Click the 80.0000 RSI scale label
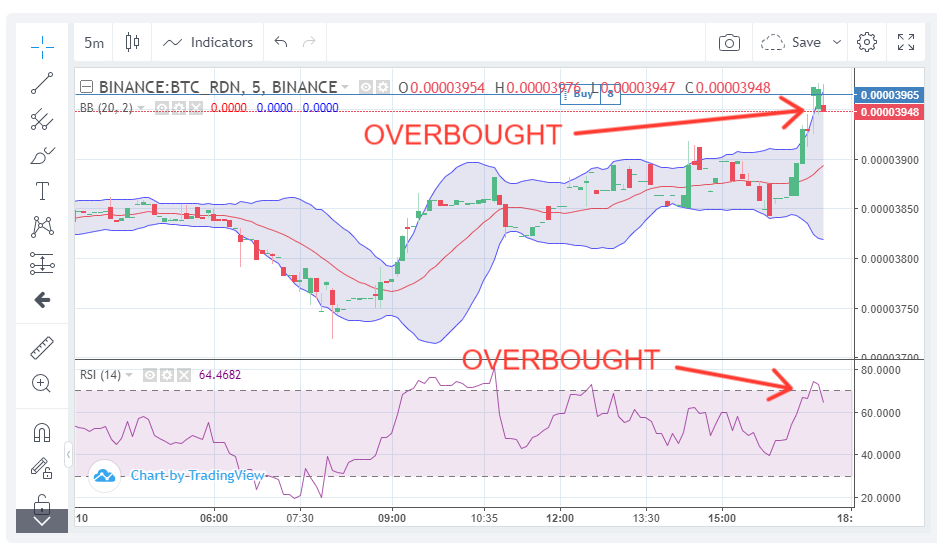The image size is (937, 546). pyautogui.click(x=880, y=370)
